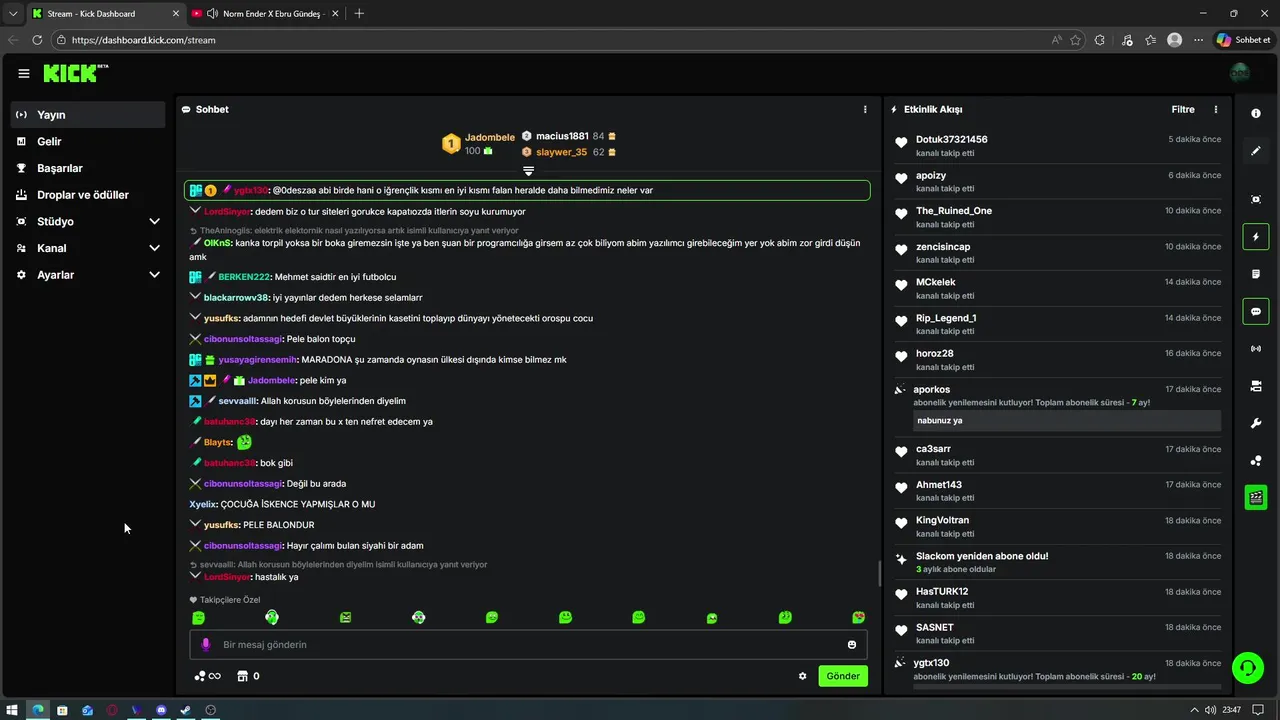Screen dimensions: 1280x720
Task: Toggle the lightning activity feed panel icon
Action: point(1256,237)
